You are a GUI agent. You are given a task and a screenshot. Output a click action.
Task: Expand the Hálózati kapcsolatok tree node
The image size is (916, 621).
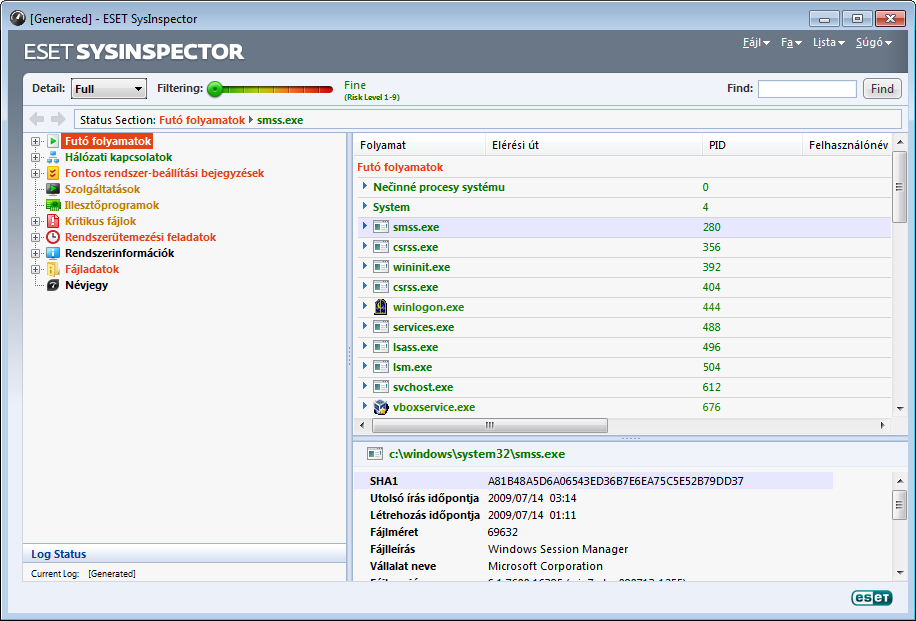coord(36,157)
